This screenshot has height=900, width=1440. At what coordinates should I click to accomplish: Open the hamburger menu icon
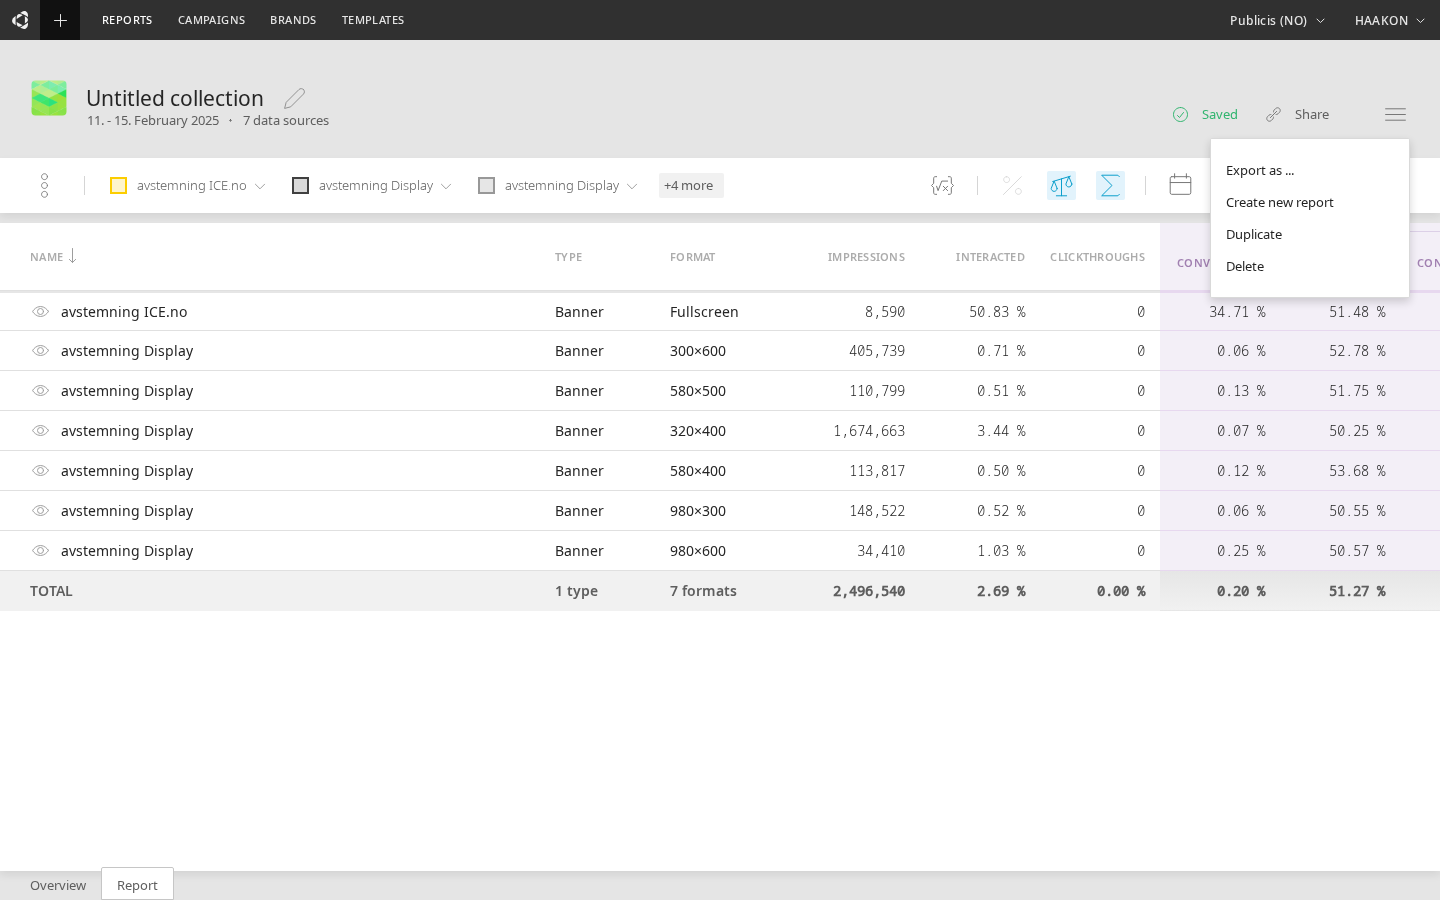pos(1395,114)
